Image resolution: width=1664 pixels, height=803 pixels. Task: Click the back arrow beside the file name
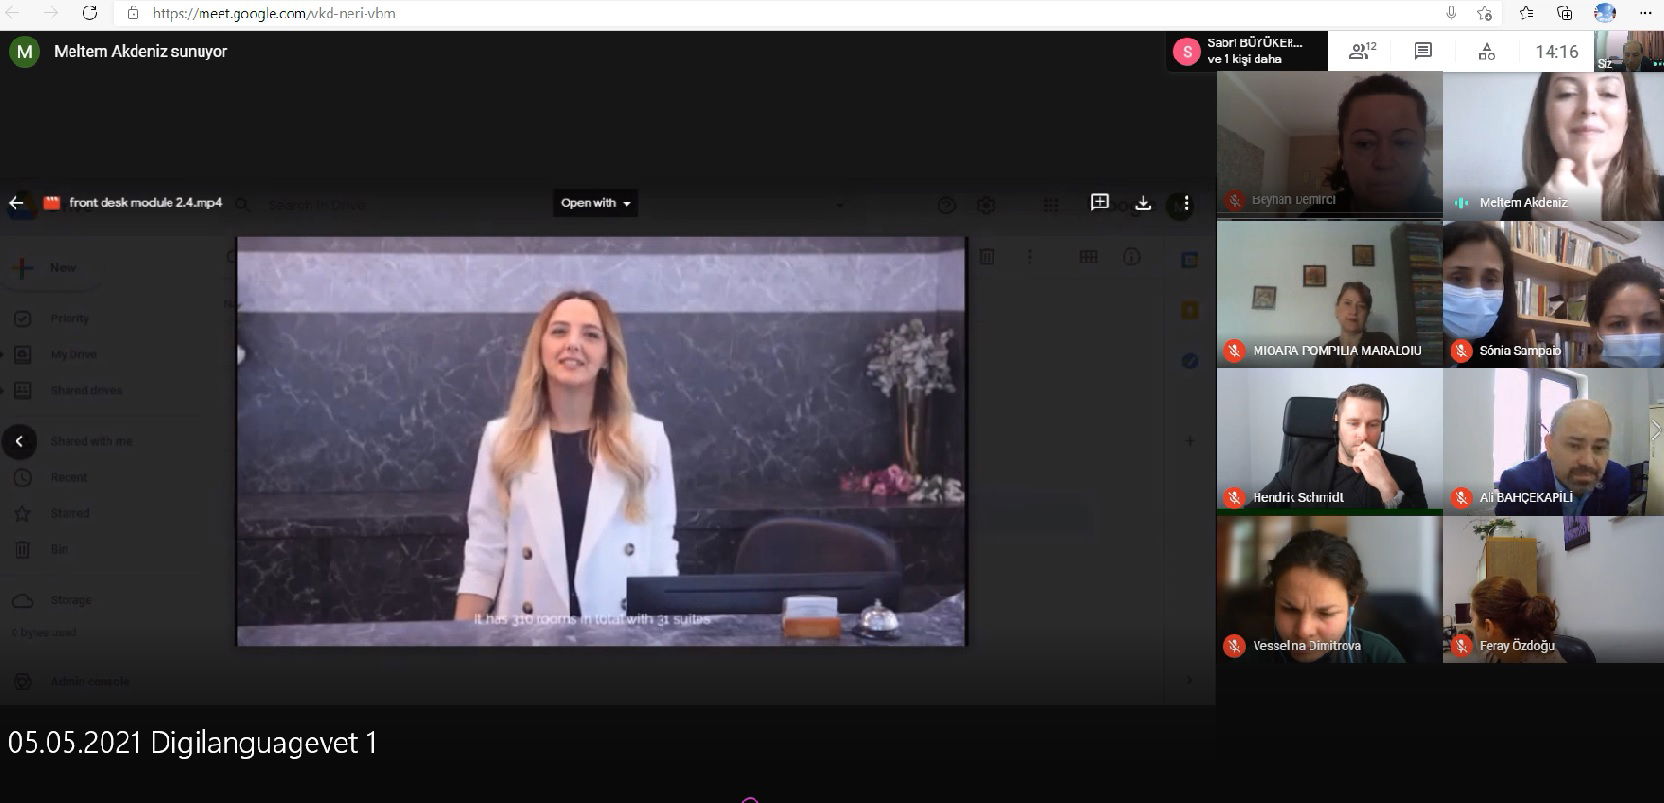(x=16, y=203)
